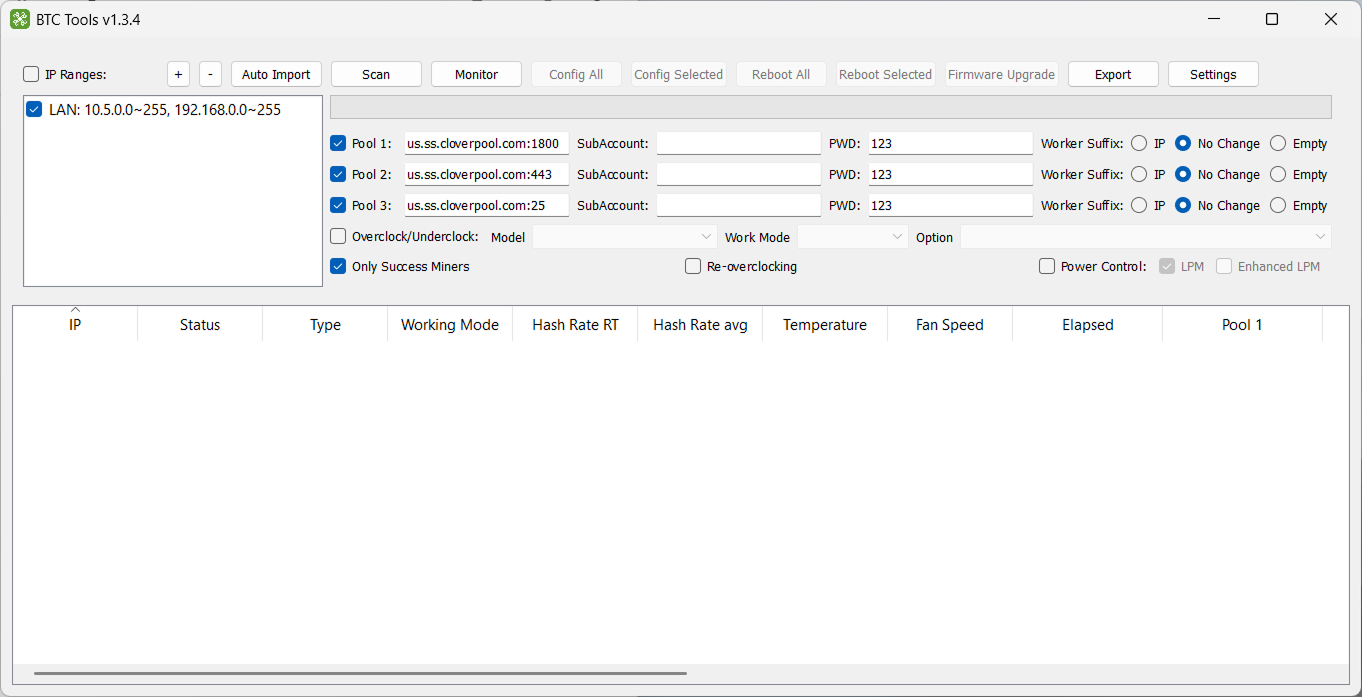Click the Firmware Upgrade button
This screenshot has height=697, width=1362.
[1001, 74]
